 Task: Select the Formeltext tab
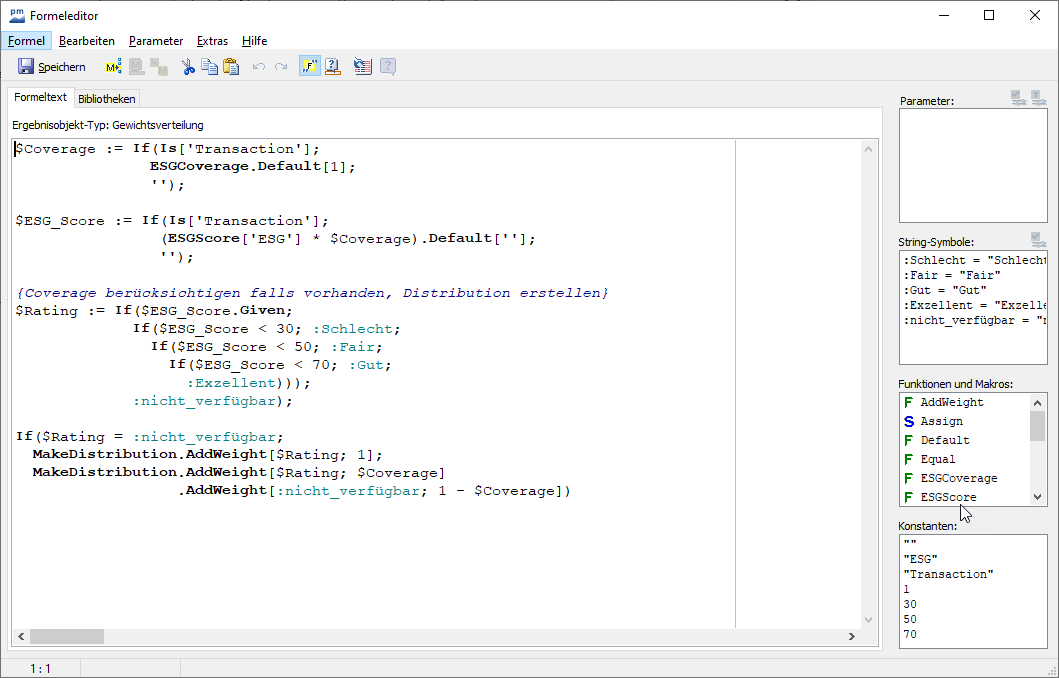41,98
